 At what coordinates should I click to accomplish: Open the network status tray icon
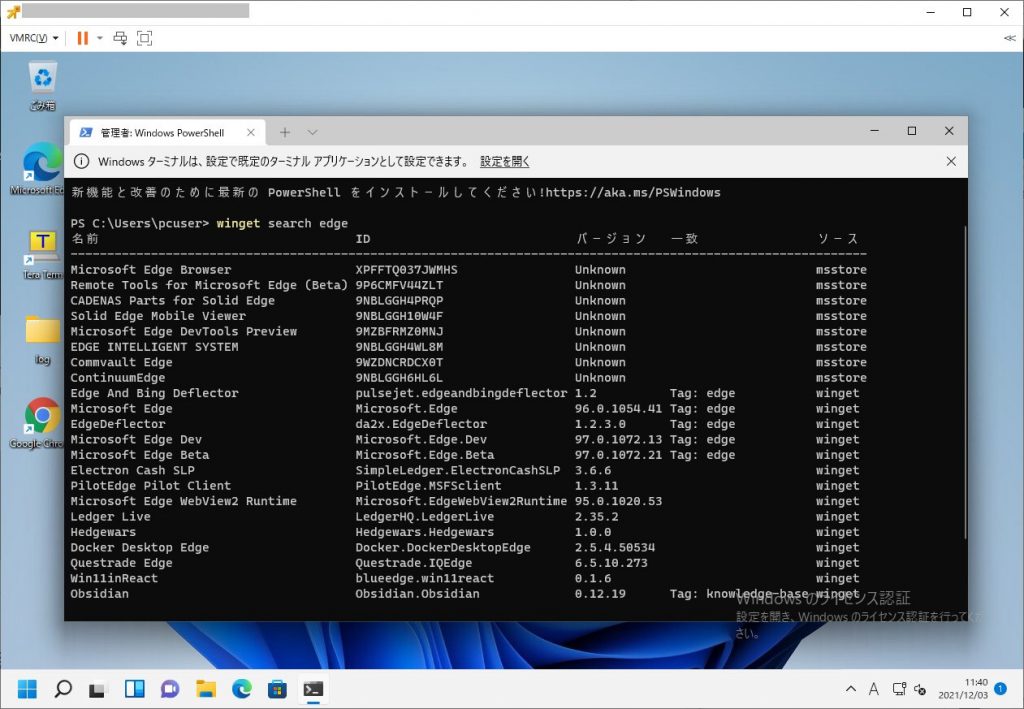(x=899, y=689)
